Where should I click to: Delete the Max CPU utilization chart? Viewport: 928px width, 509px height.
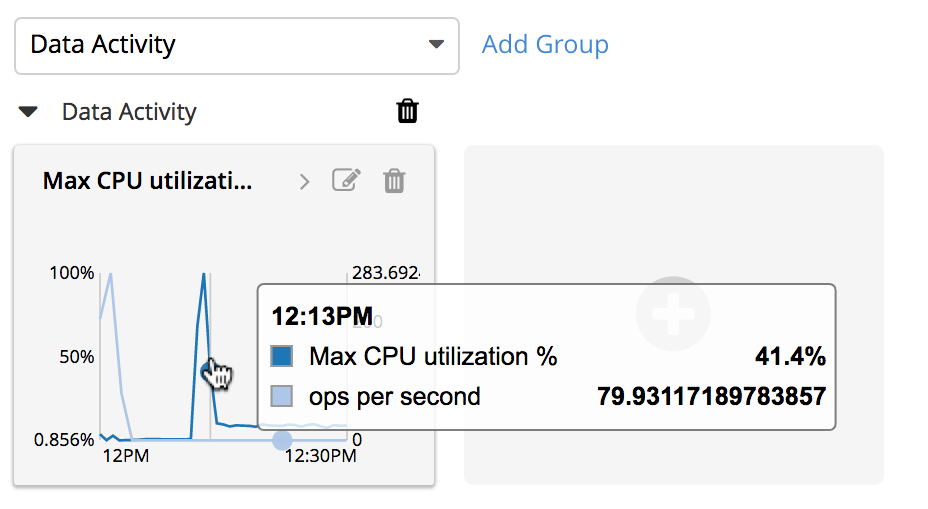coord(395,181)
